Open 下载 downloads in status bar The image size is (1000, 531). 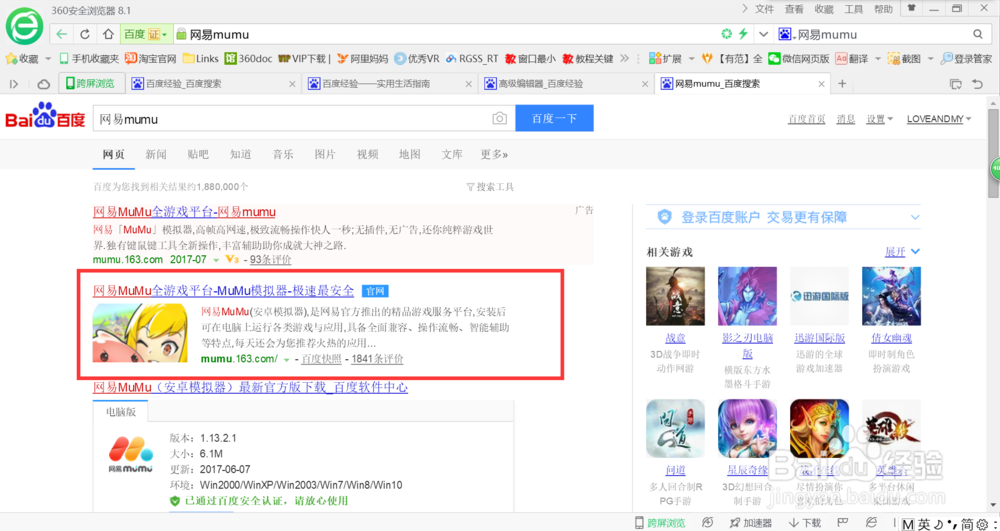(805, 523)
